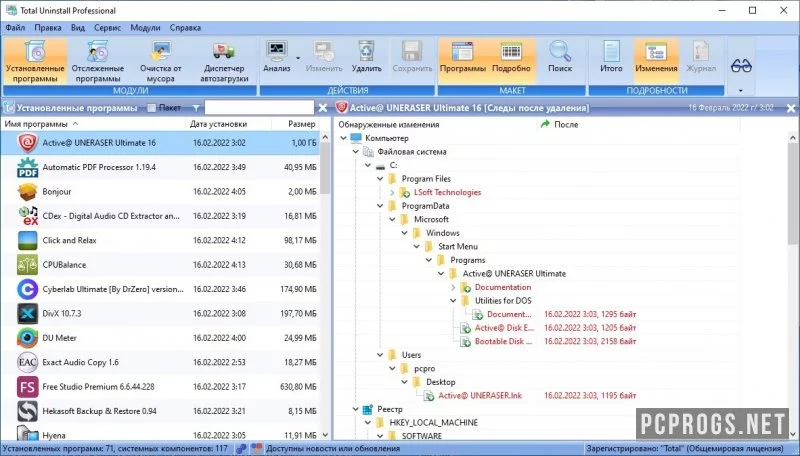Image resolution: width=800 pixels, height=456 pixels.
Task: Select the DU Meter icon
Action: 28,338
